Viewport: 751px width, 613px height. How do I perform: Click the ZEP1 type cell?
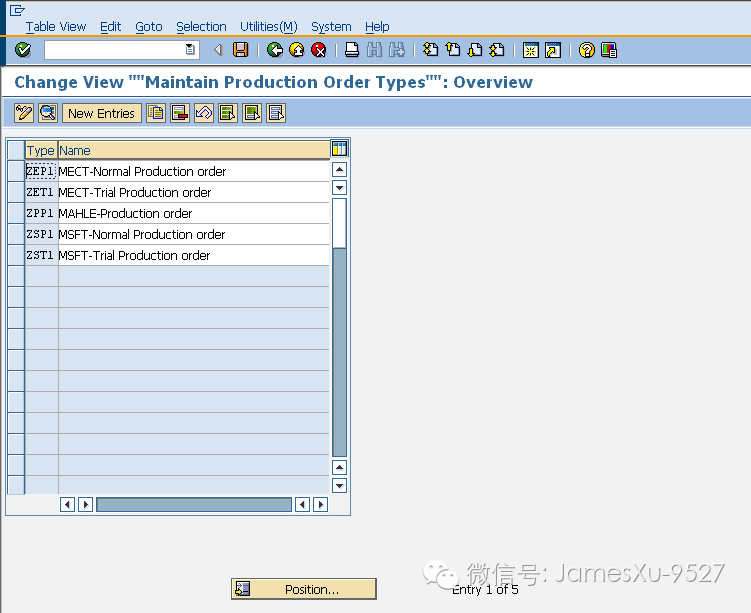pos(41,171)
